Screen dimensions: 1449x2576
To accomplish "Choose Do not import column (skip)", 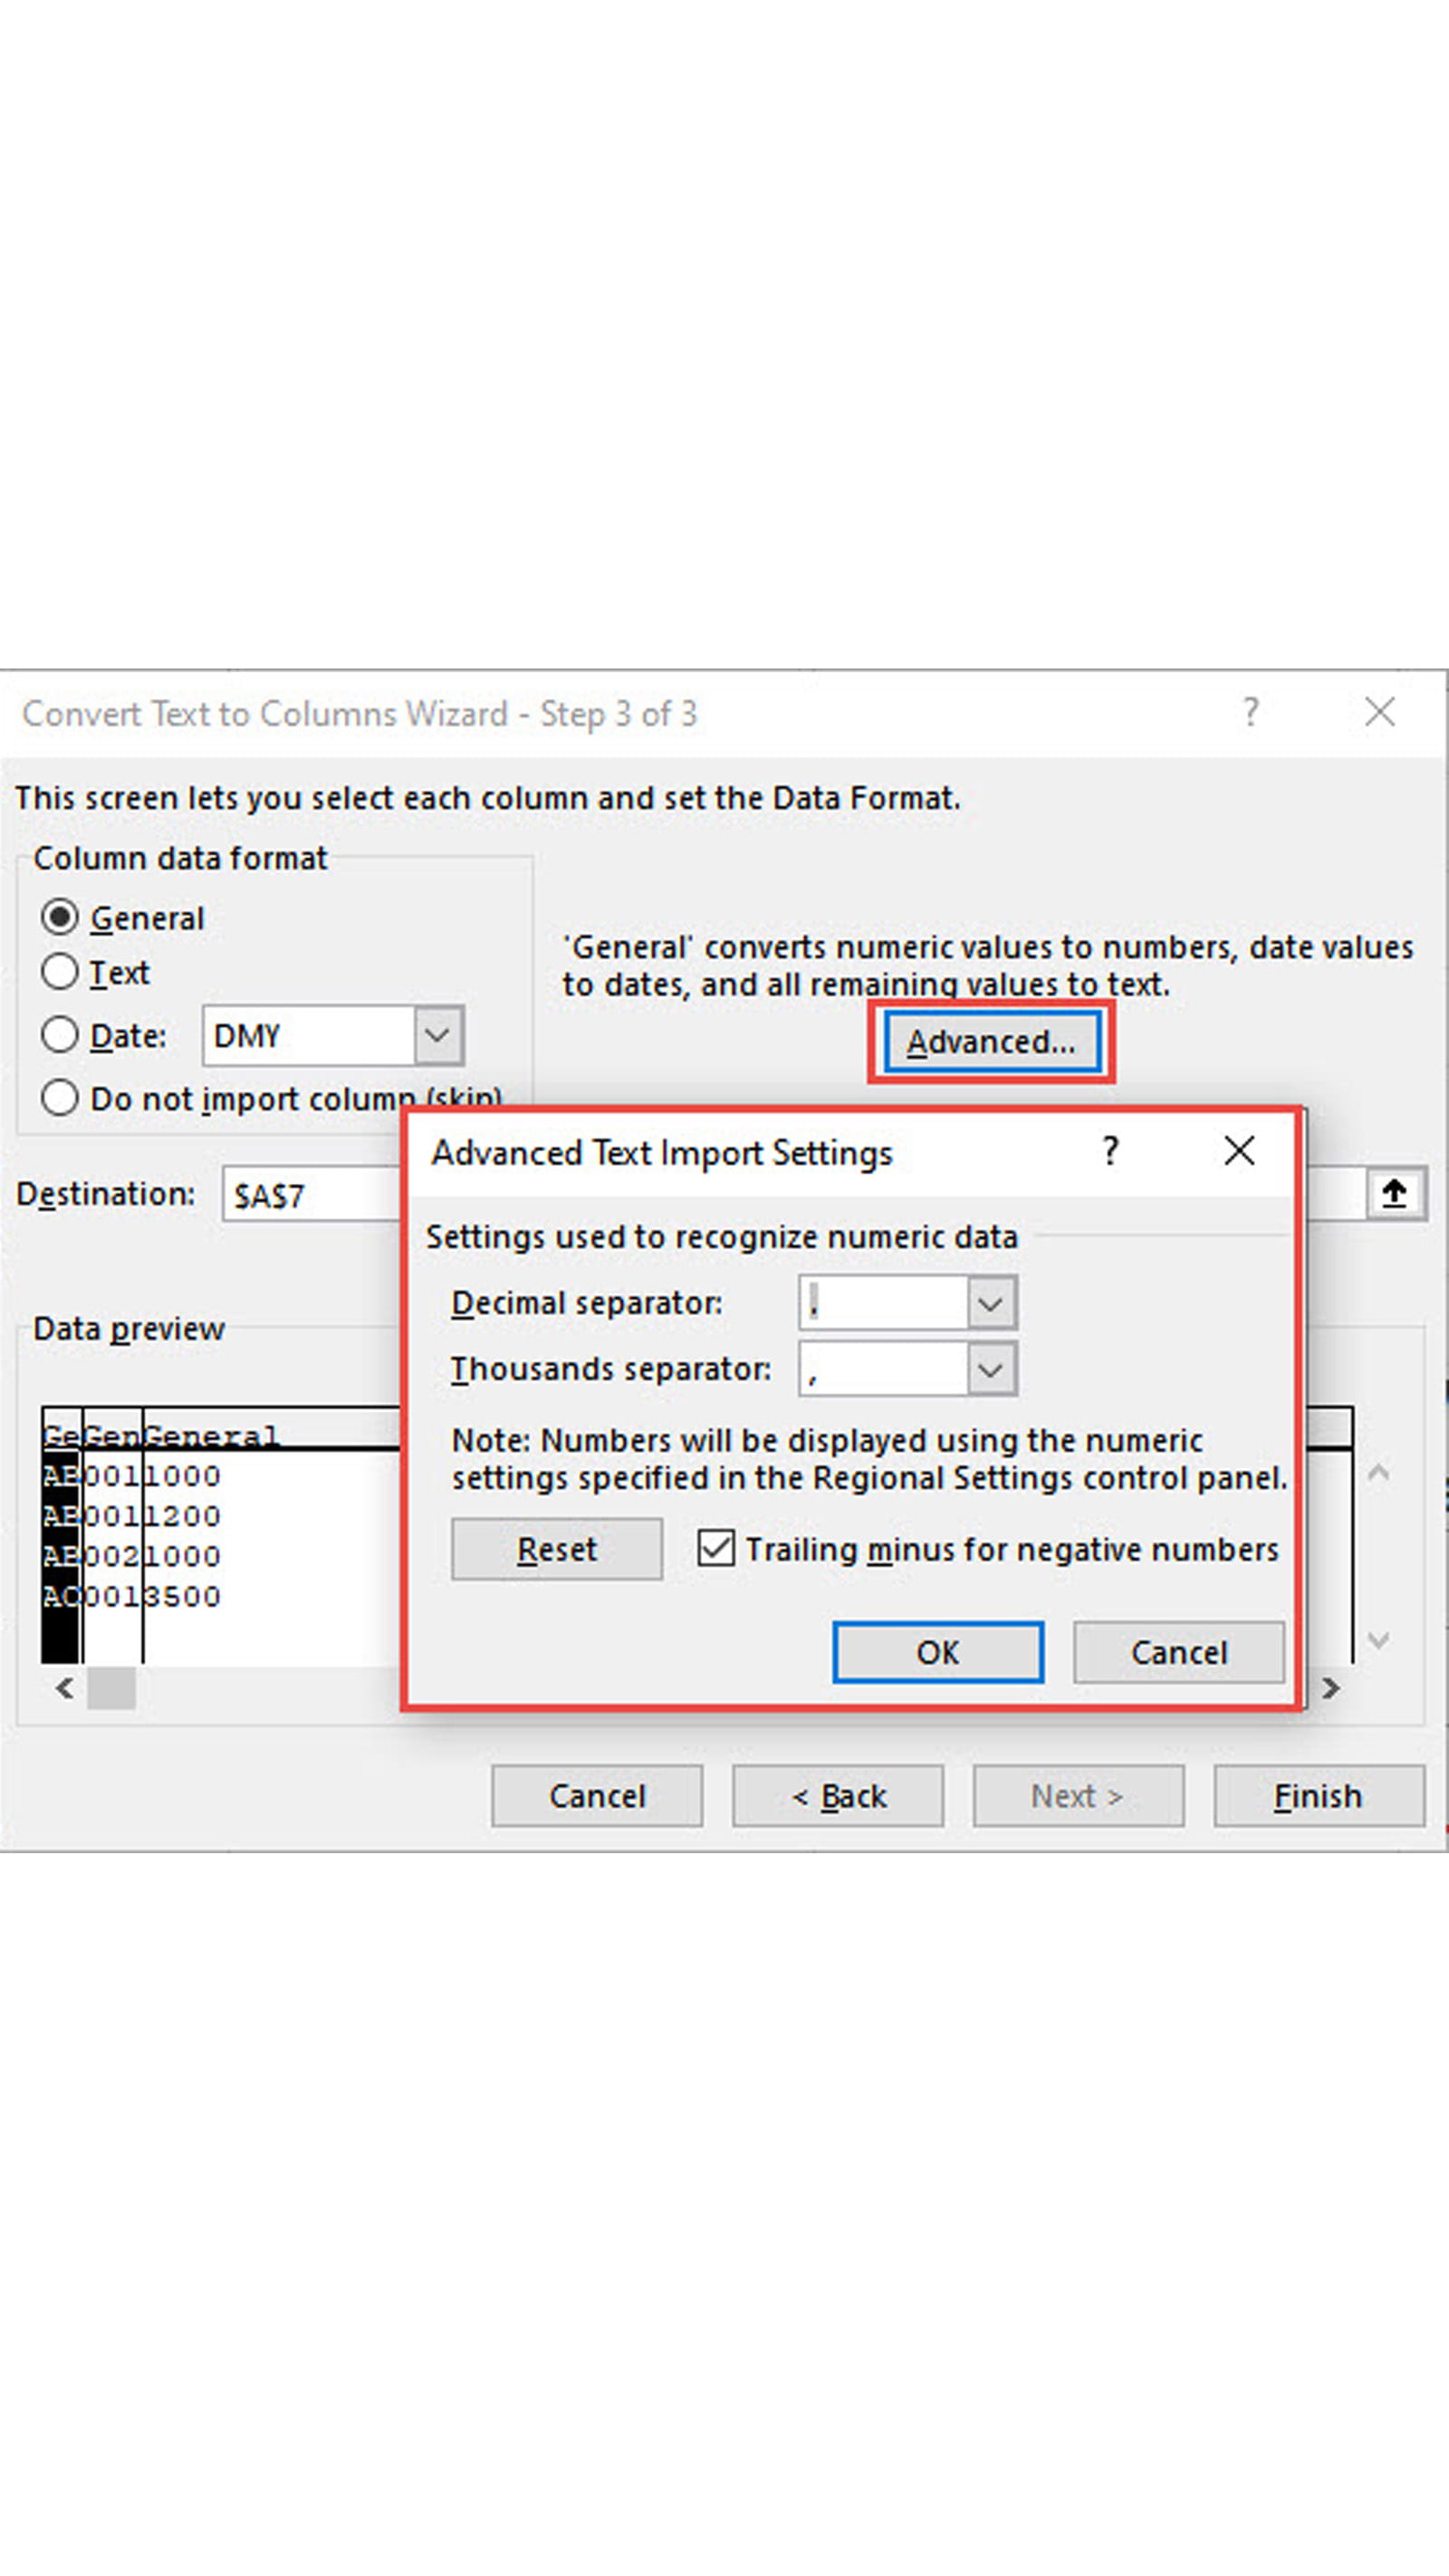I will (60, 1098).
